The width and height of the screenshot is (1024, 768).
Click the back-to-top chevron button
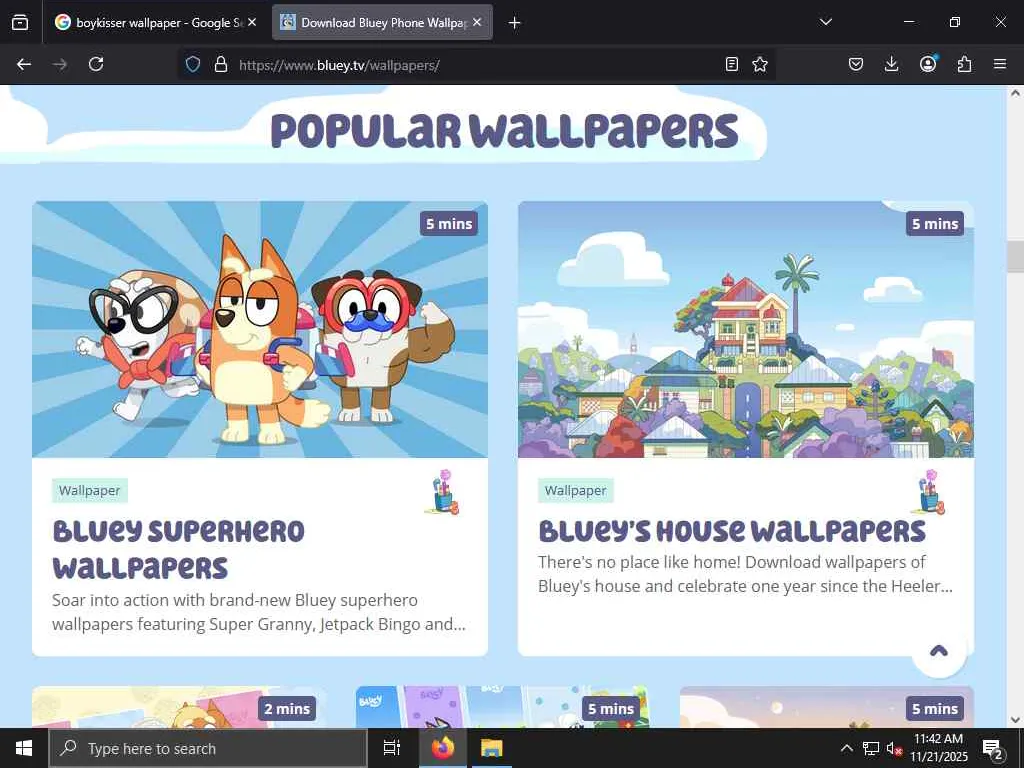[x=938, y=650]
